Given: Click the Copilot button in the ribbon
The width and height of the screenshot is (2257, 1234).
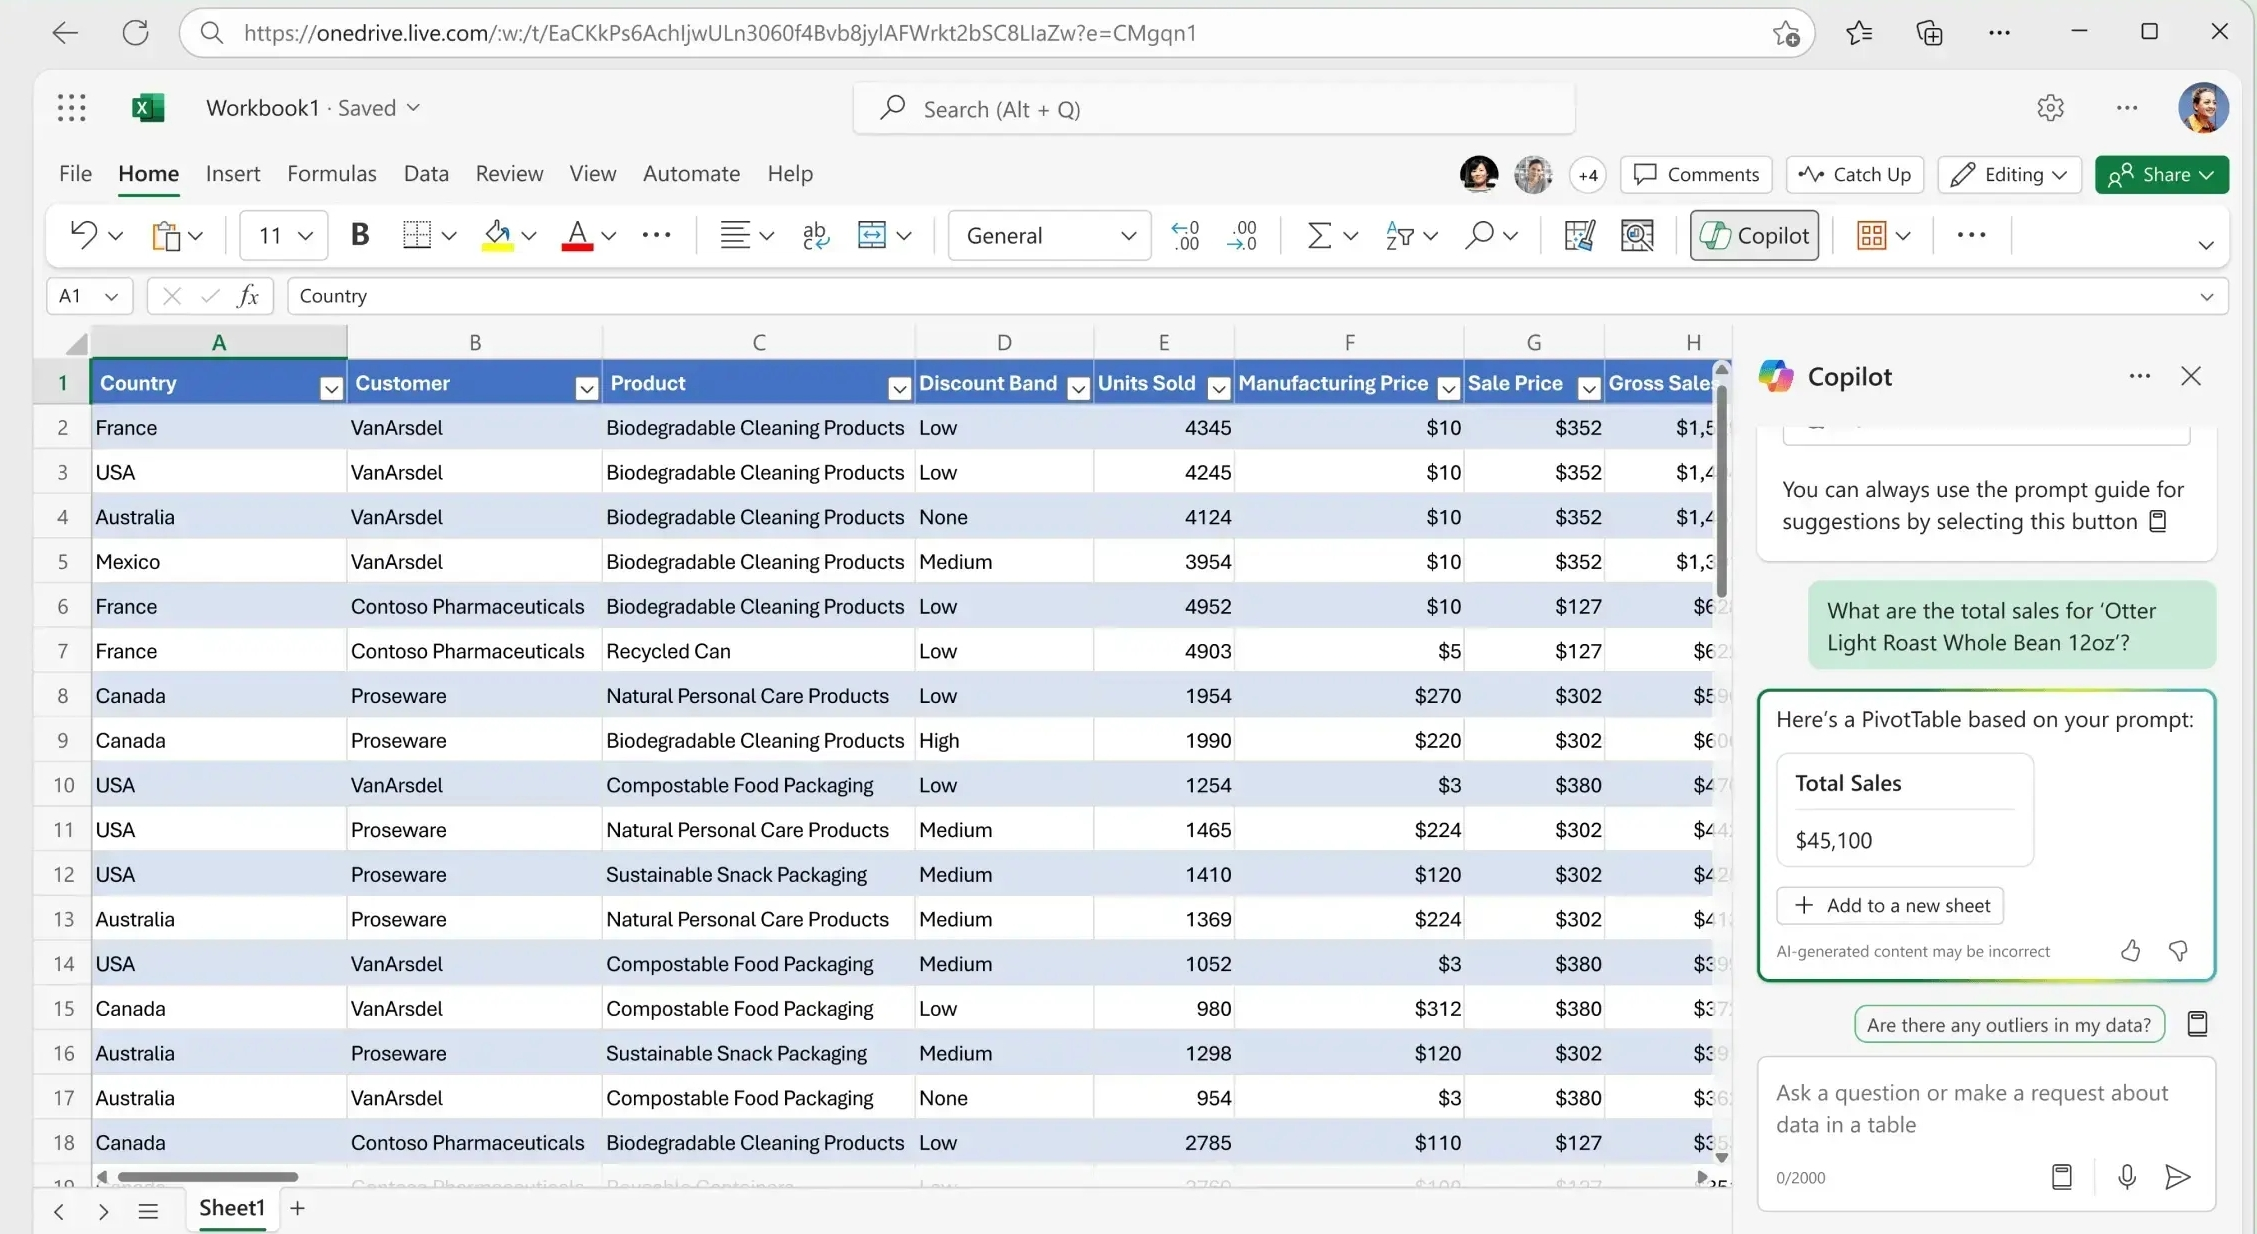Looking at the screenshot, I should tap(1753, 234).
